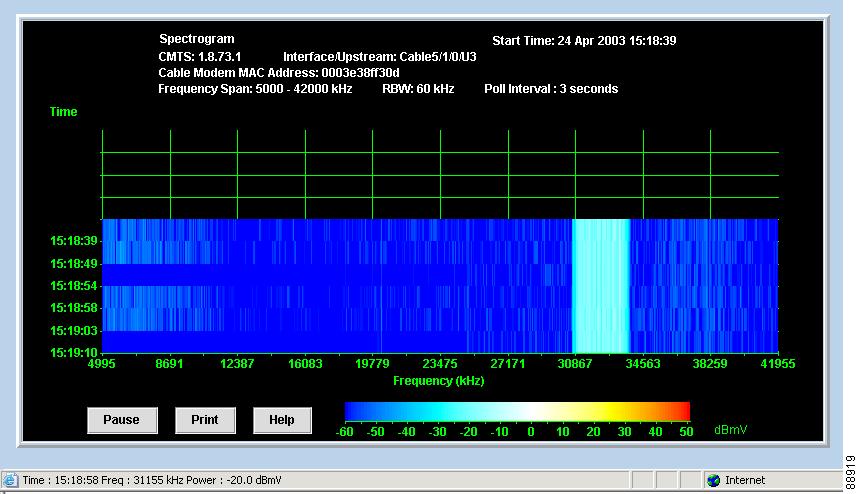Click the red end of the dBmV color scale

point(685,411)
